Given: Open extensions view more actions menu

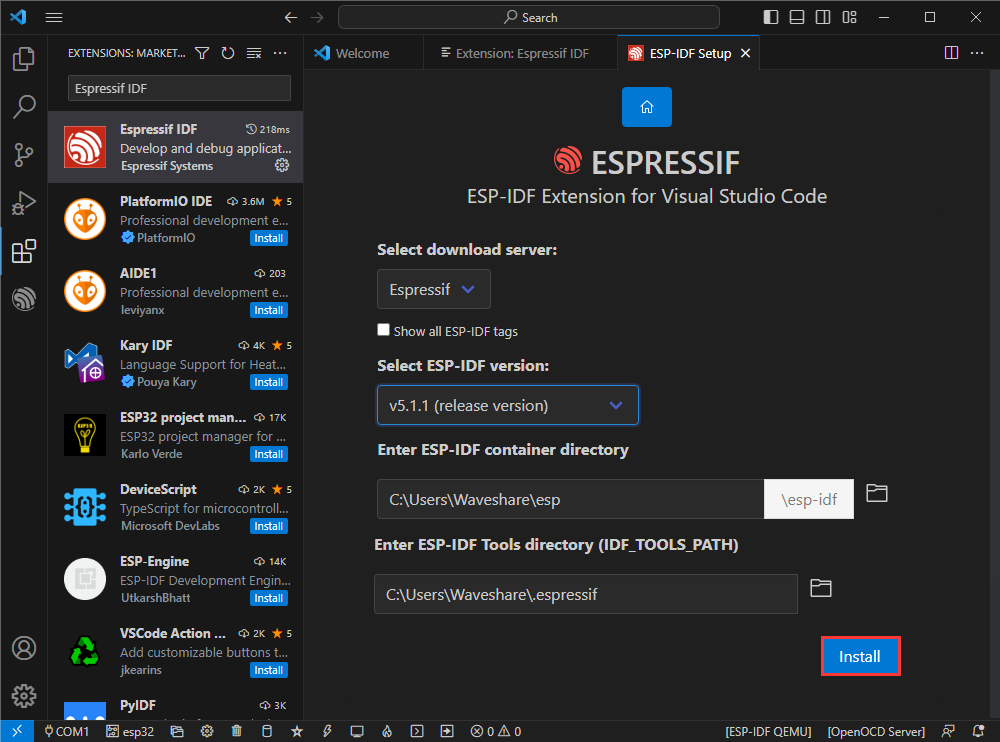Looking at the screenshot, I should [x=280, y=53].
